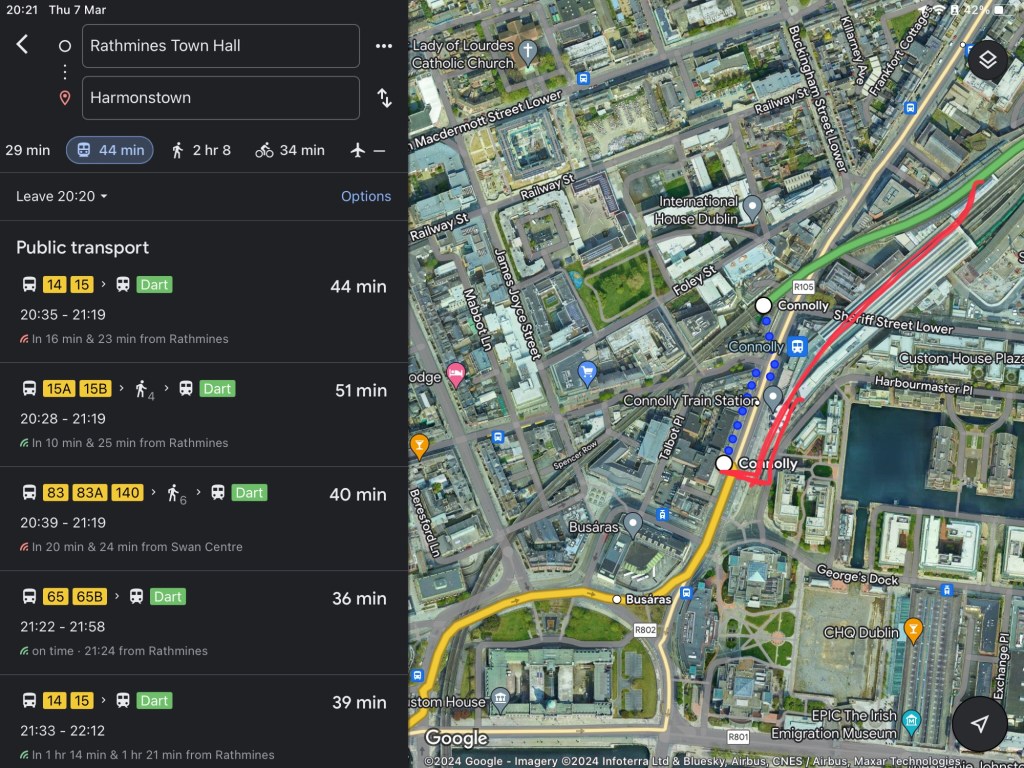Expand the Leave 20:20 time dropdown
The image size is (1024, 768).
(62, 196)
